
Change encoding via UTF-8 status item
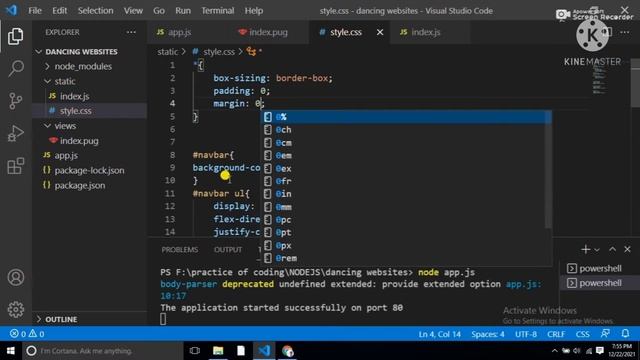click(526, 334)
